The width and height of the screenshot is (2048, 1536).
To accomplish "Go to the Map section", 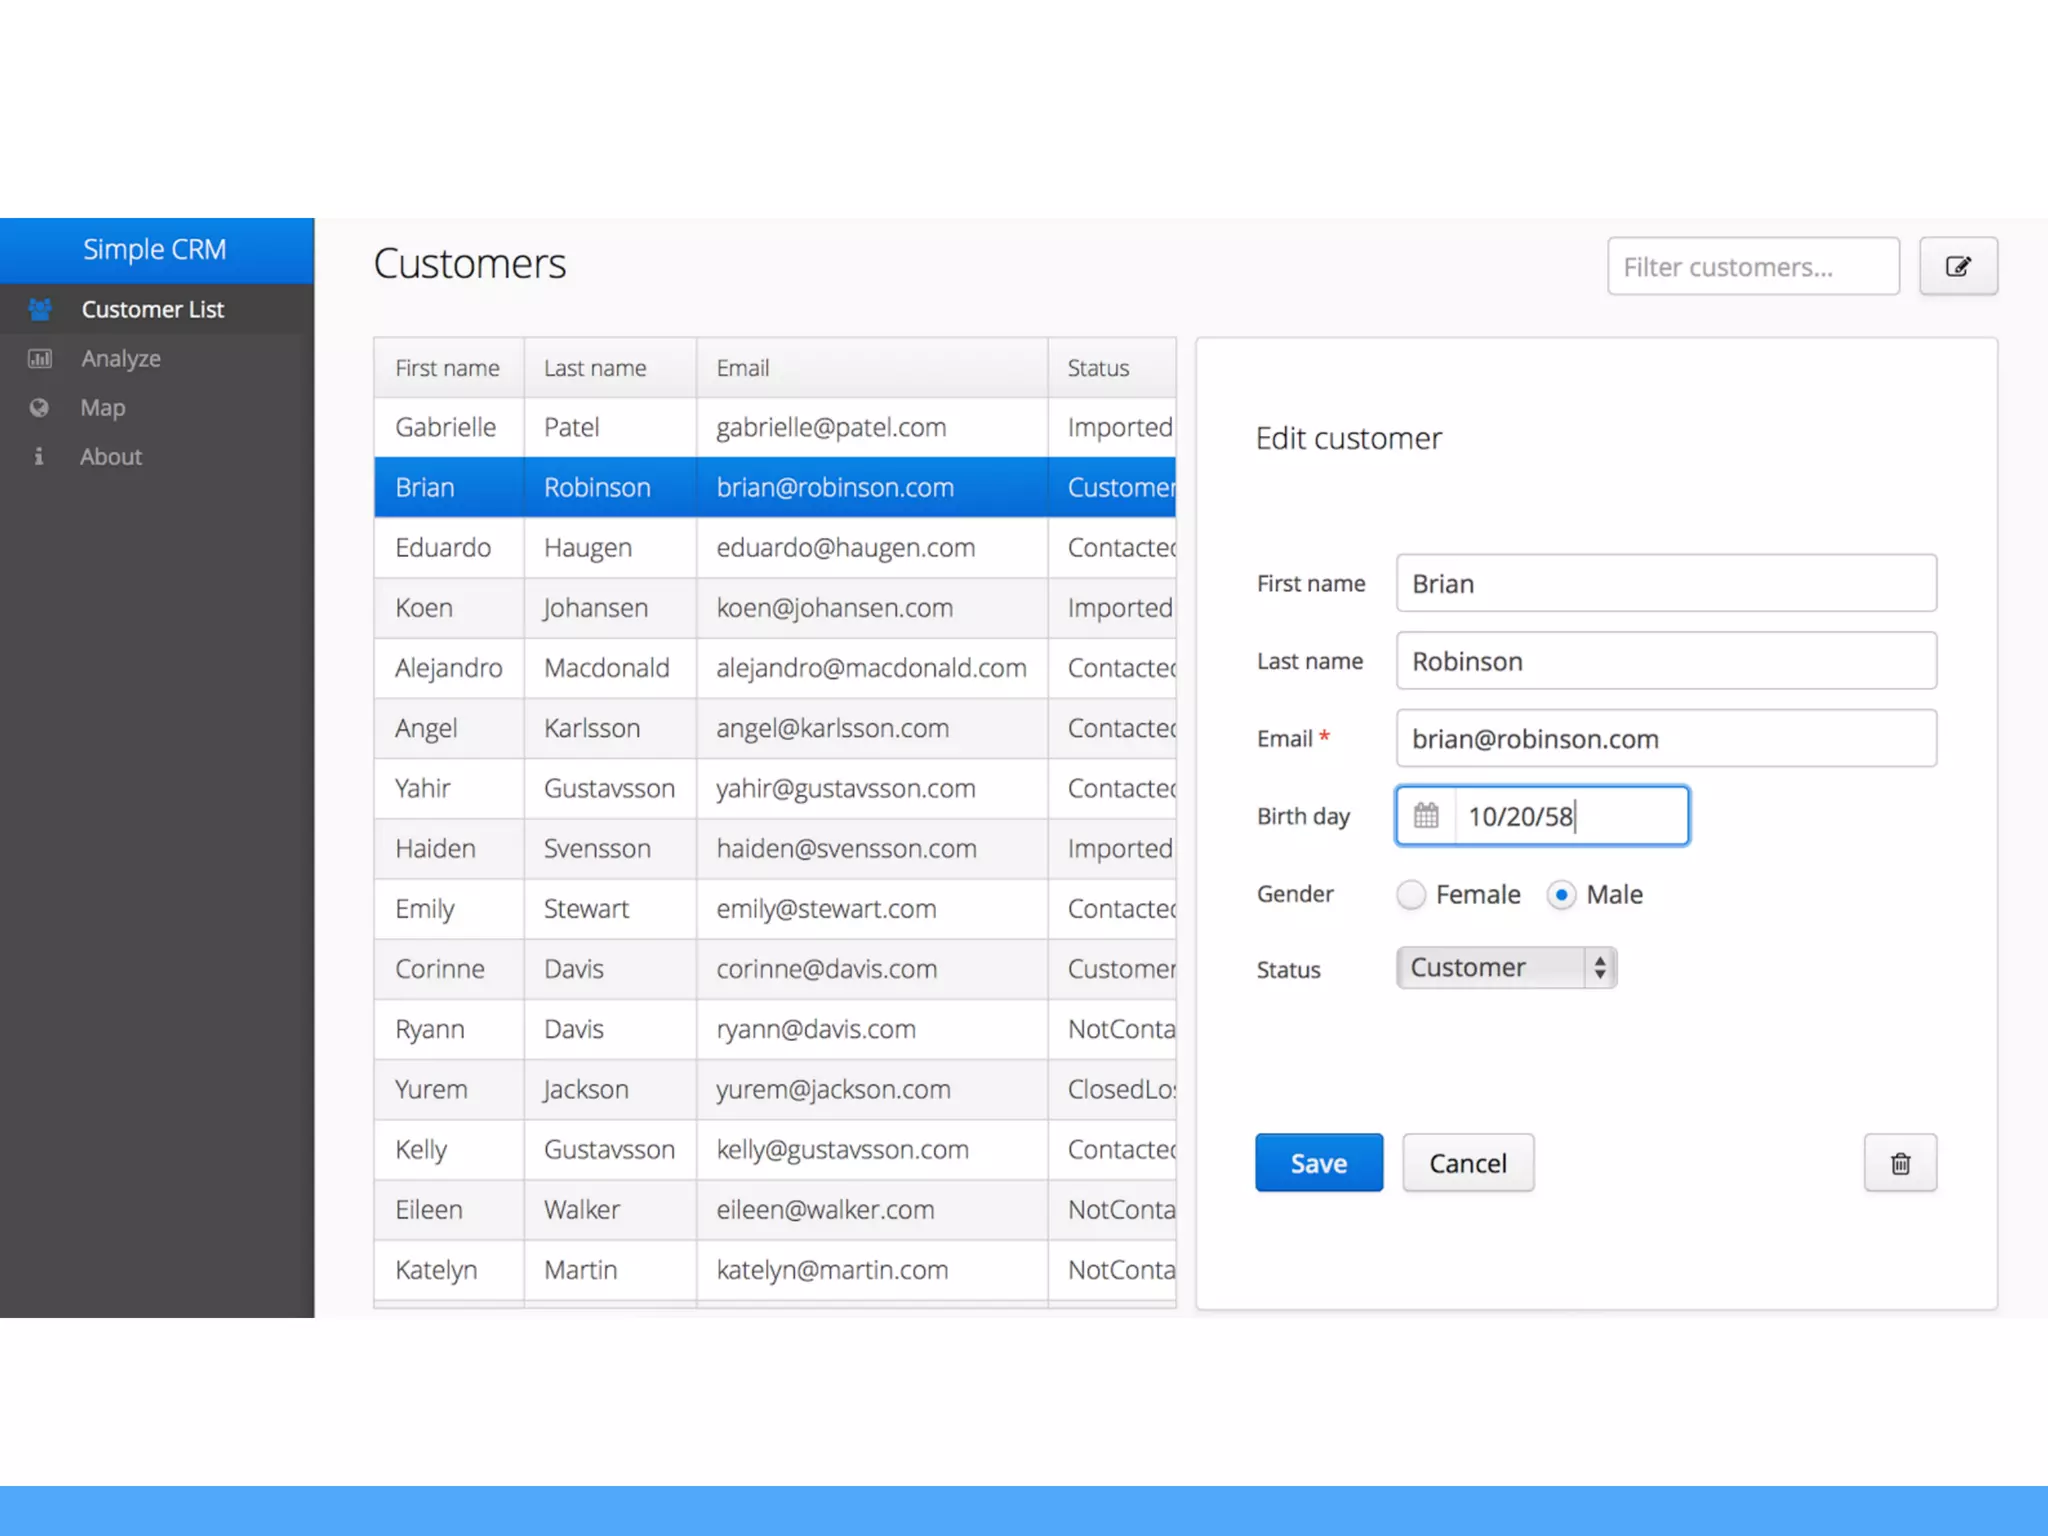I will pos(103,408).
